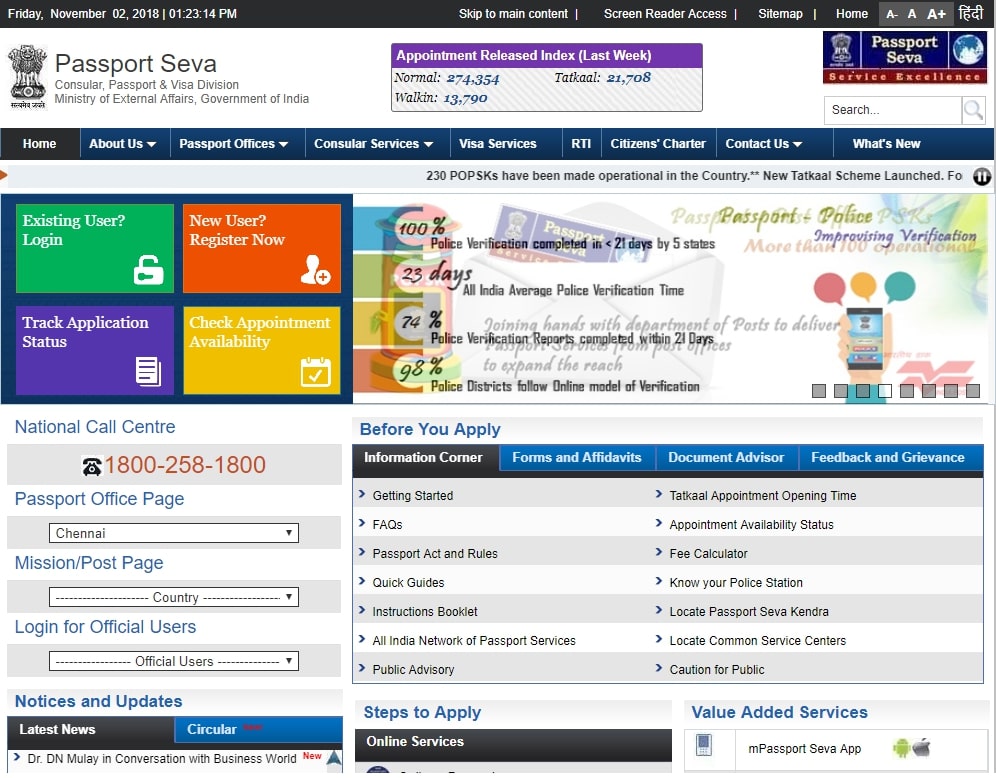Select the second slideshow indicator square
This screenshot has height=778, width=996.
point(840,391)
